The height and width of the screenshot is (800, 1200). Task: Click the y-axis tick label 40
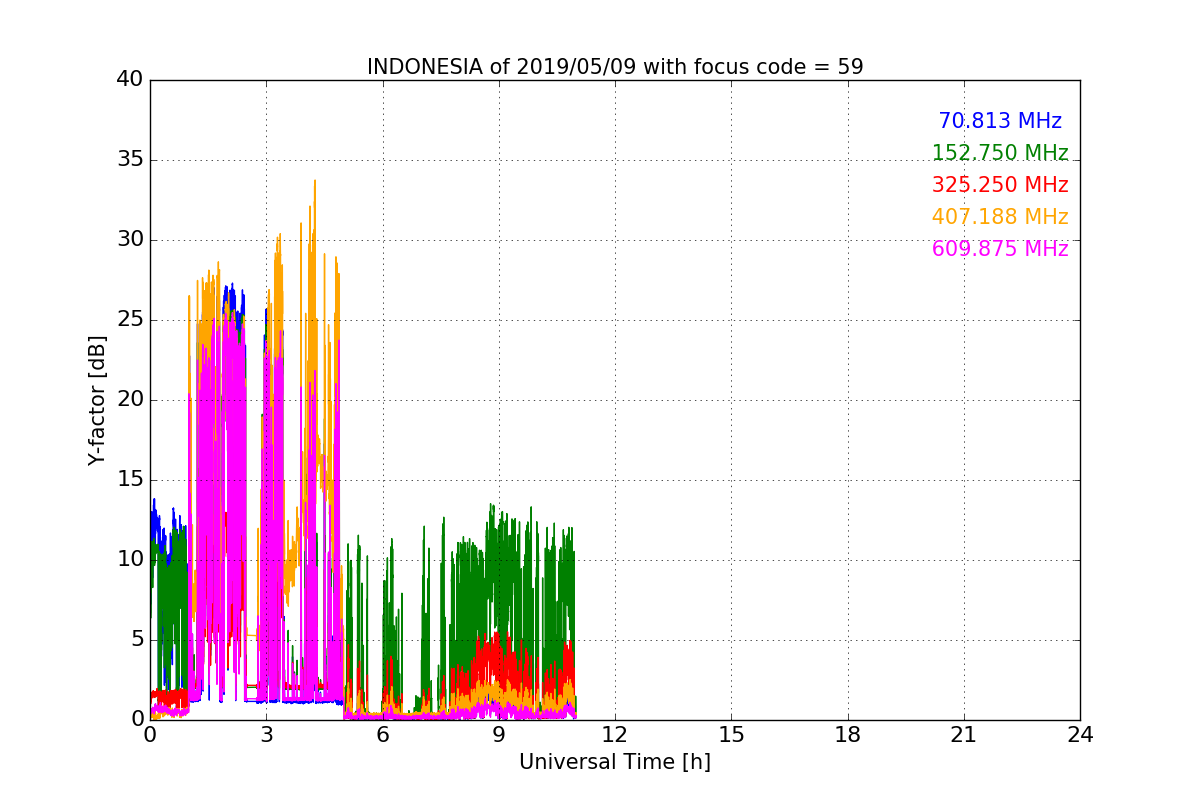pyautogui.click(x=131, y=80)
